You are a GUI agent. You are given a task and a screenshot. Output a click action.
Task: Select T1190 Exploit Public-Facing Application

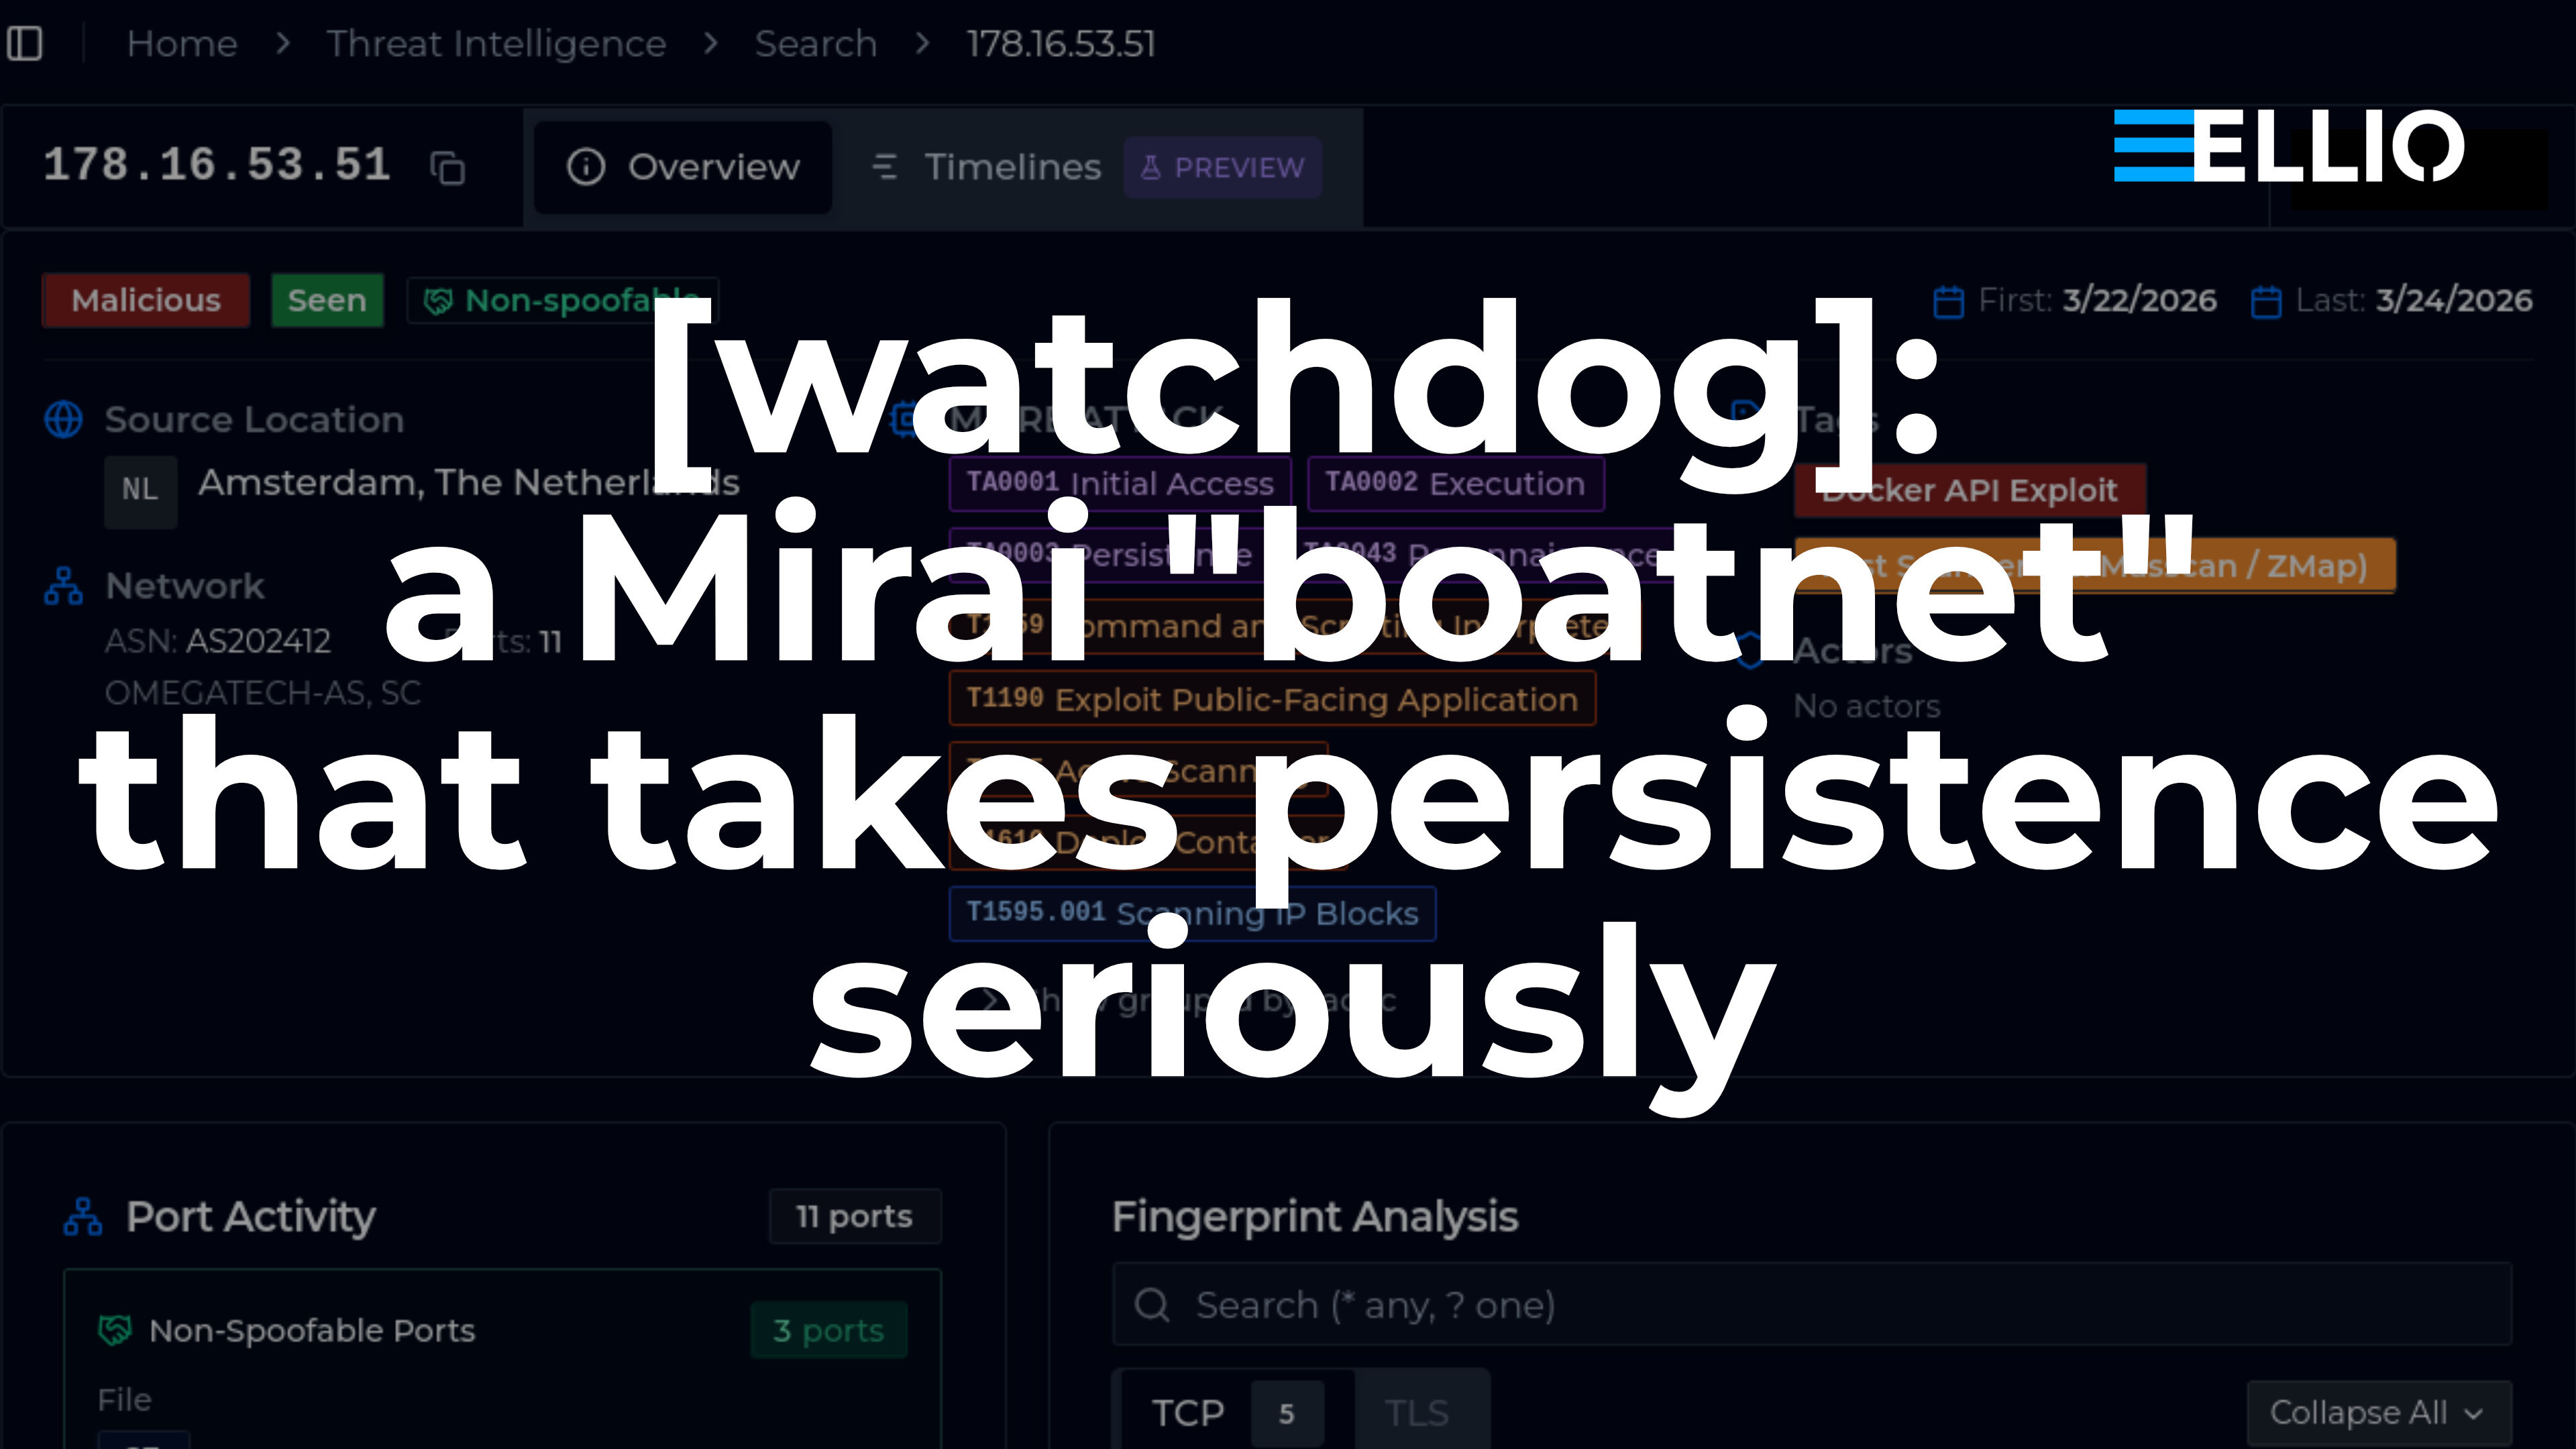coord(1272,699)
